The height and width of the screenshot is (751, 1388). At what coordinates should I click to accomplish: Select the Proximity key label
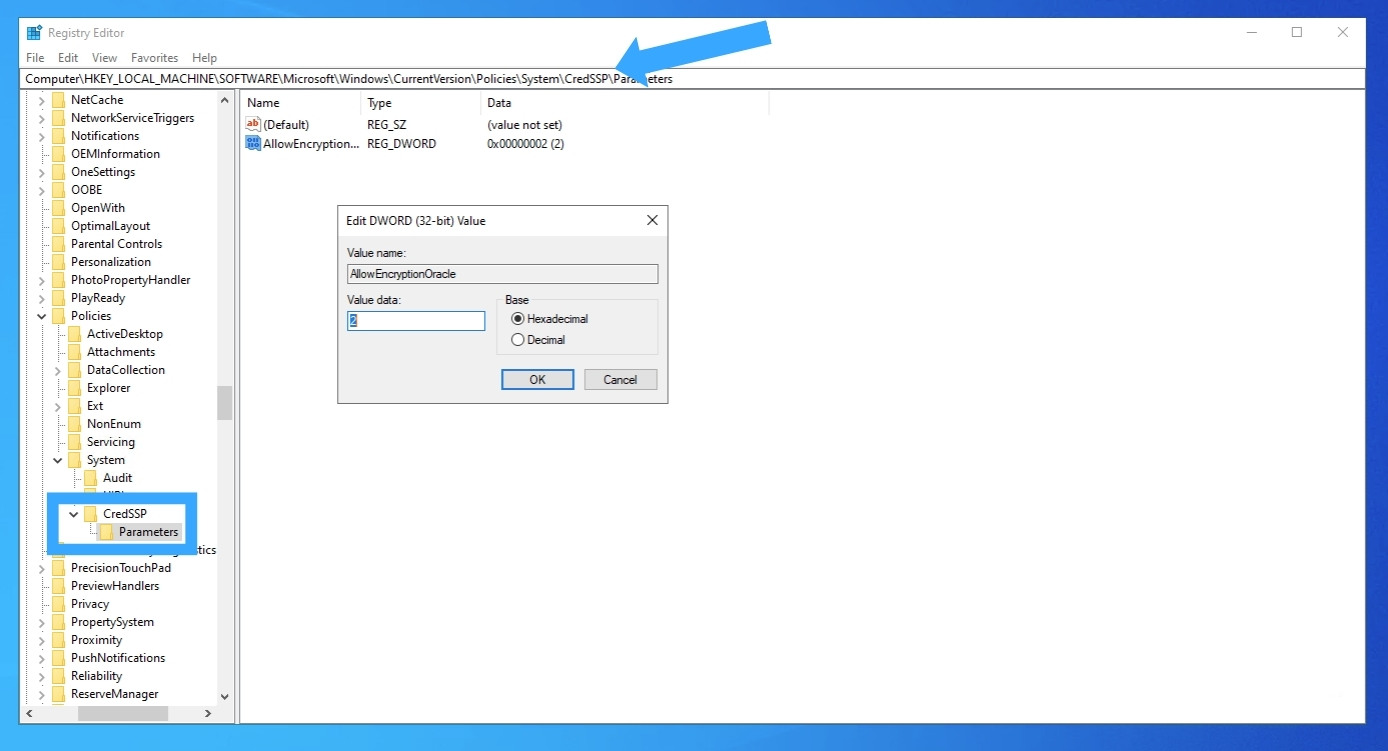(96, 640)
